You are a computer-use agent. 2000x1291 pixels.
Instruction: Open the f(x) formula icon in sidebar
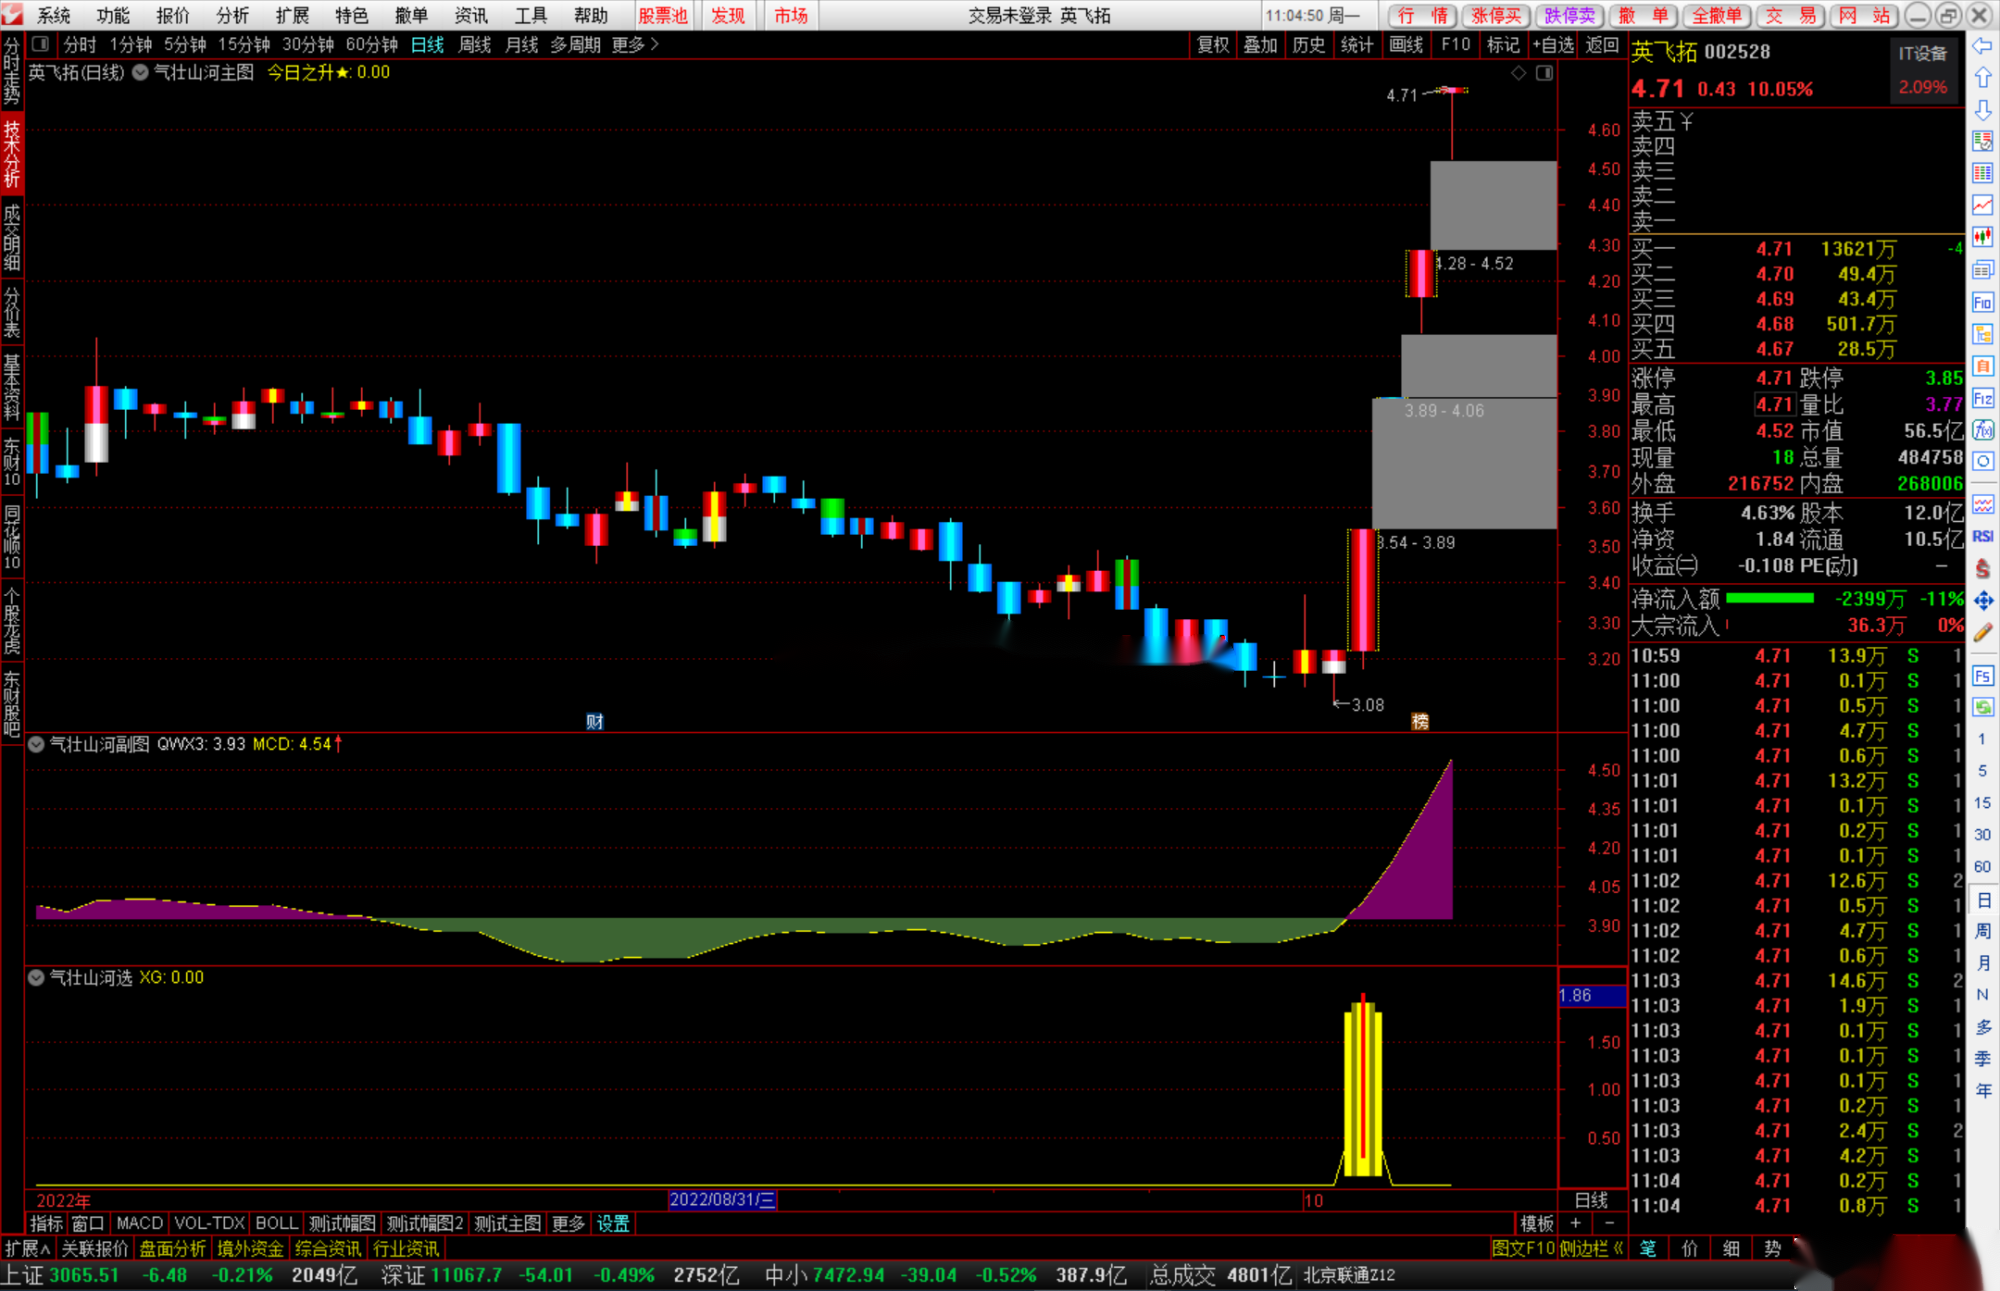pyautogui.click(x=1983, y=430)
